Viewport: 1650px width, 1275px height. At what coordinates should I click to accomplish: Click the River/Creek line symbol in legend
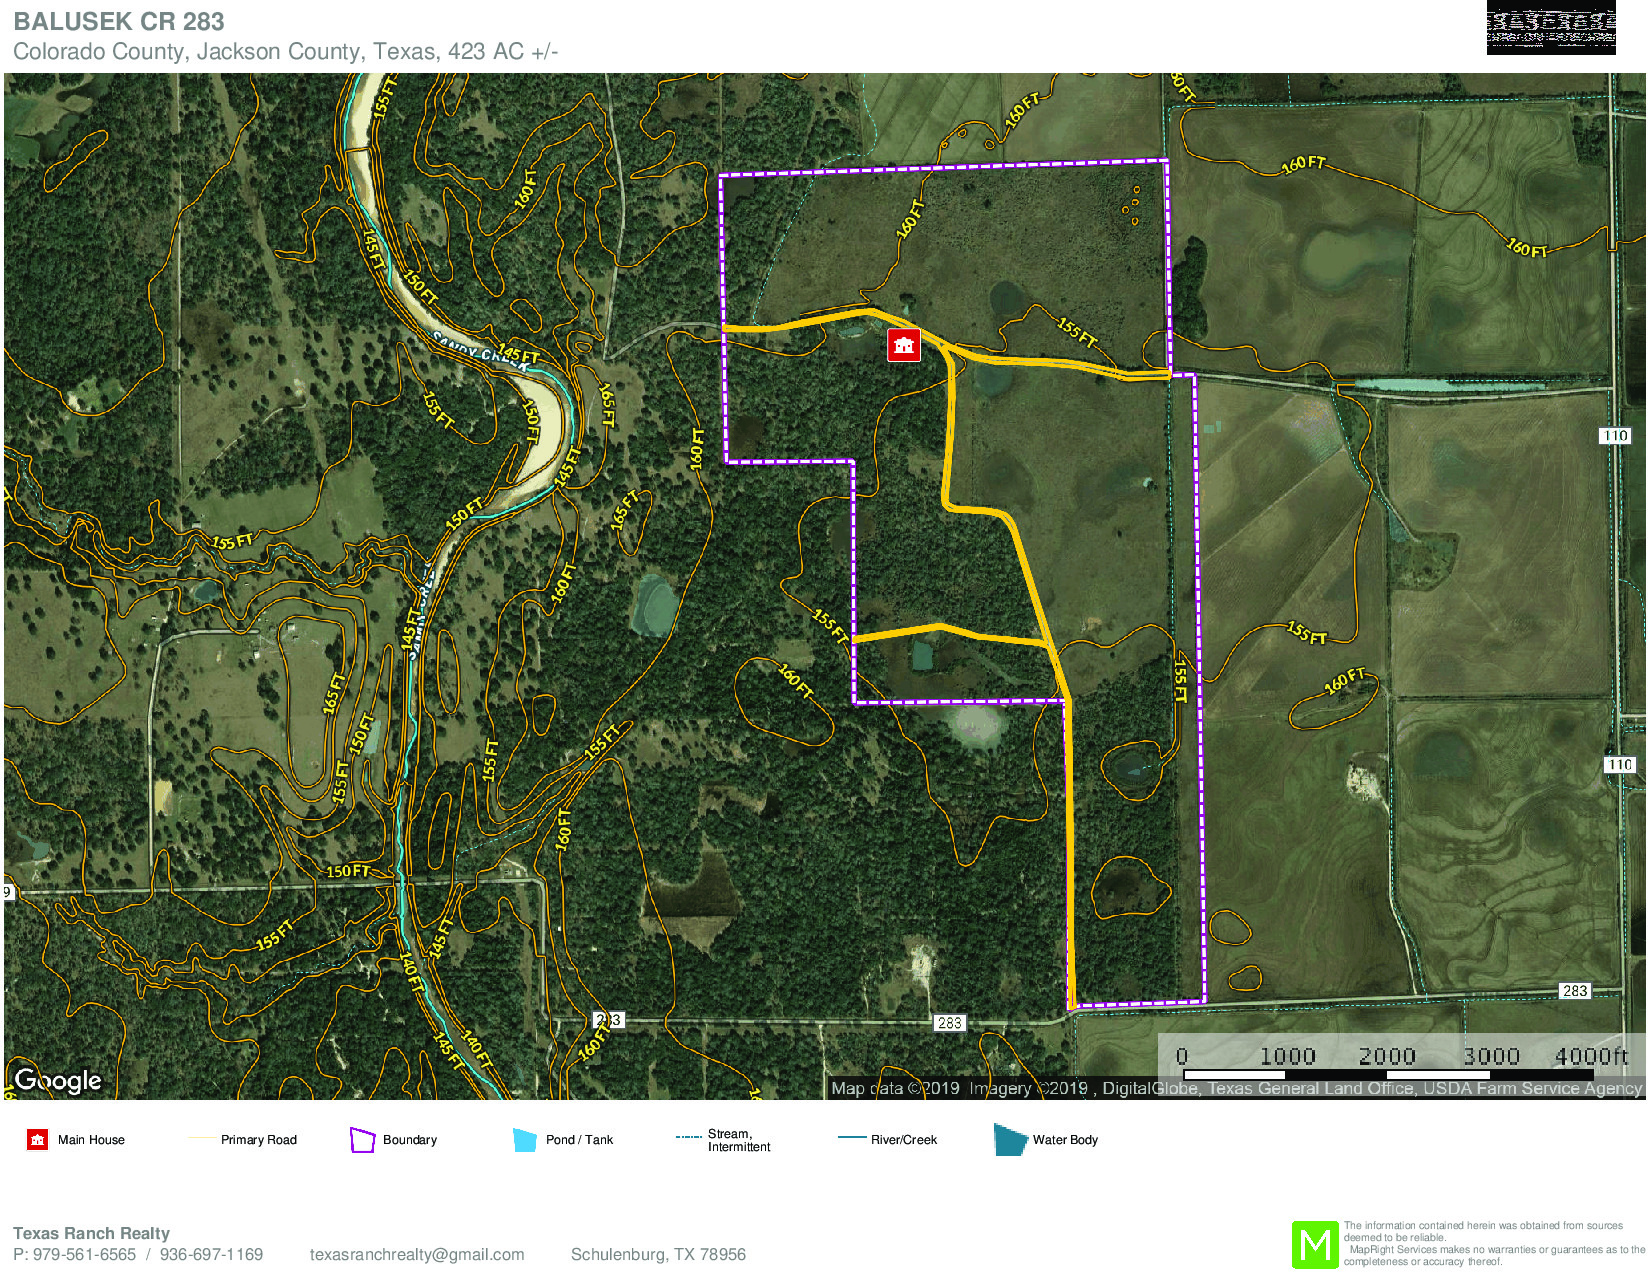coord(851,1138)
